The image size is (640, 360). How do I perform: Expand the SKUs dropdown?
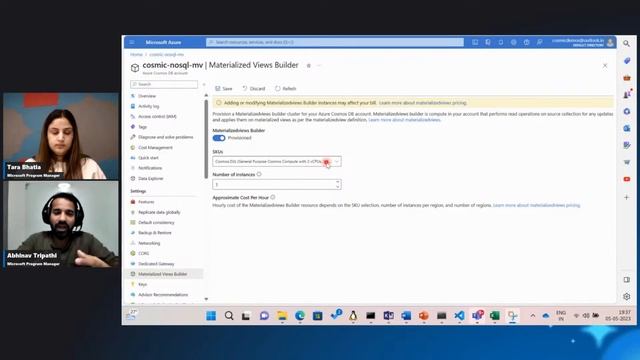(x=277, y=162)
